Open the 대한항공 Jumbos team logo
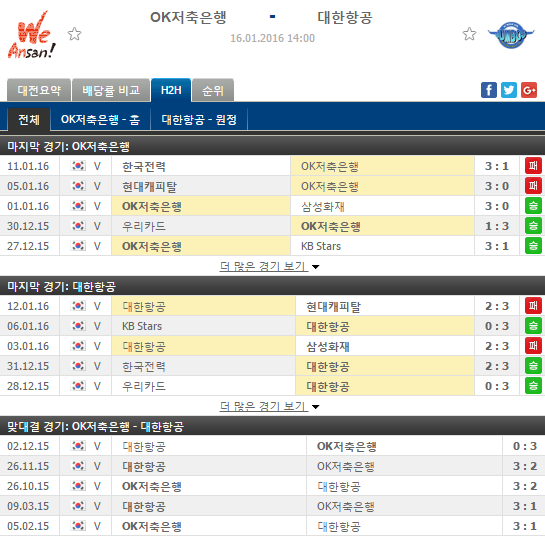 pos(511,35)
